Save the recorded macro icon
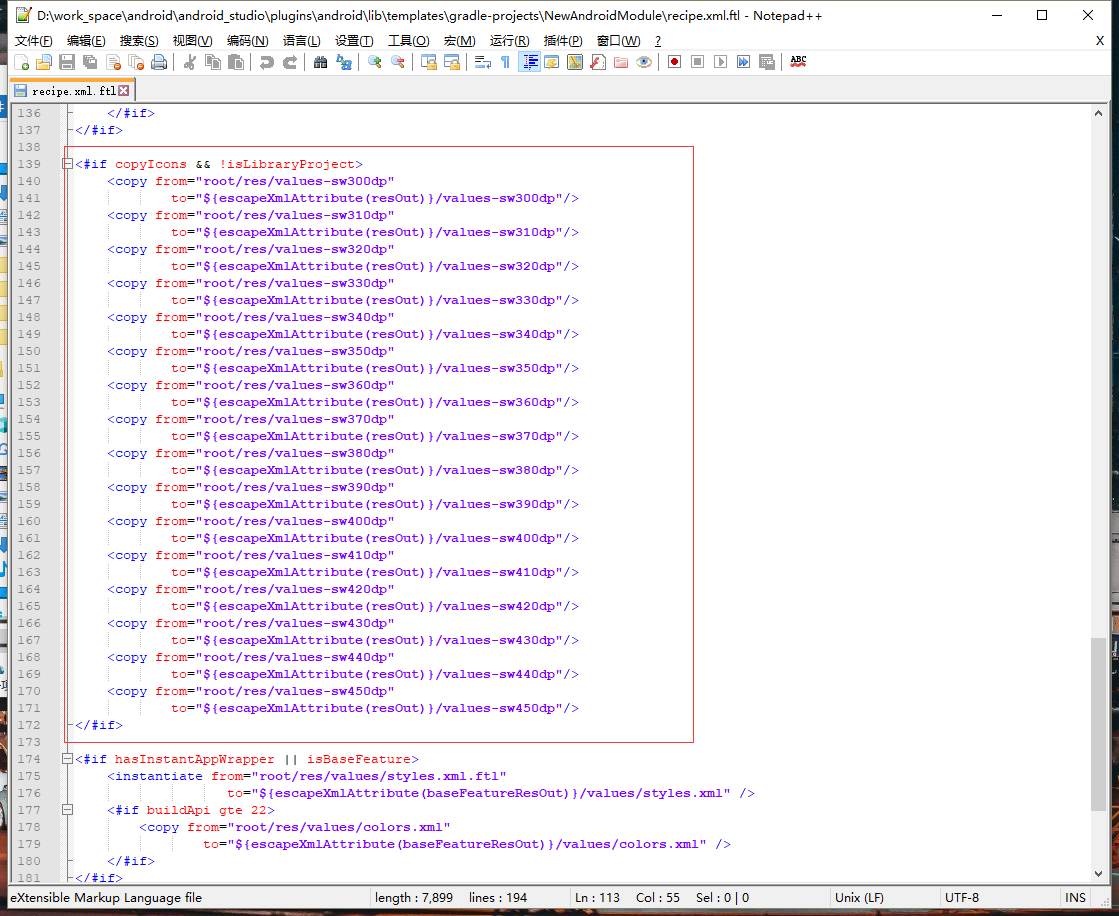 tap(766, 63)
